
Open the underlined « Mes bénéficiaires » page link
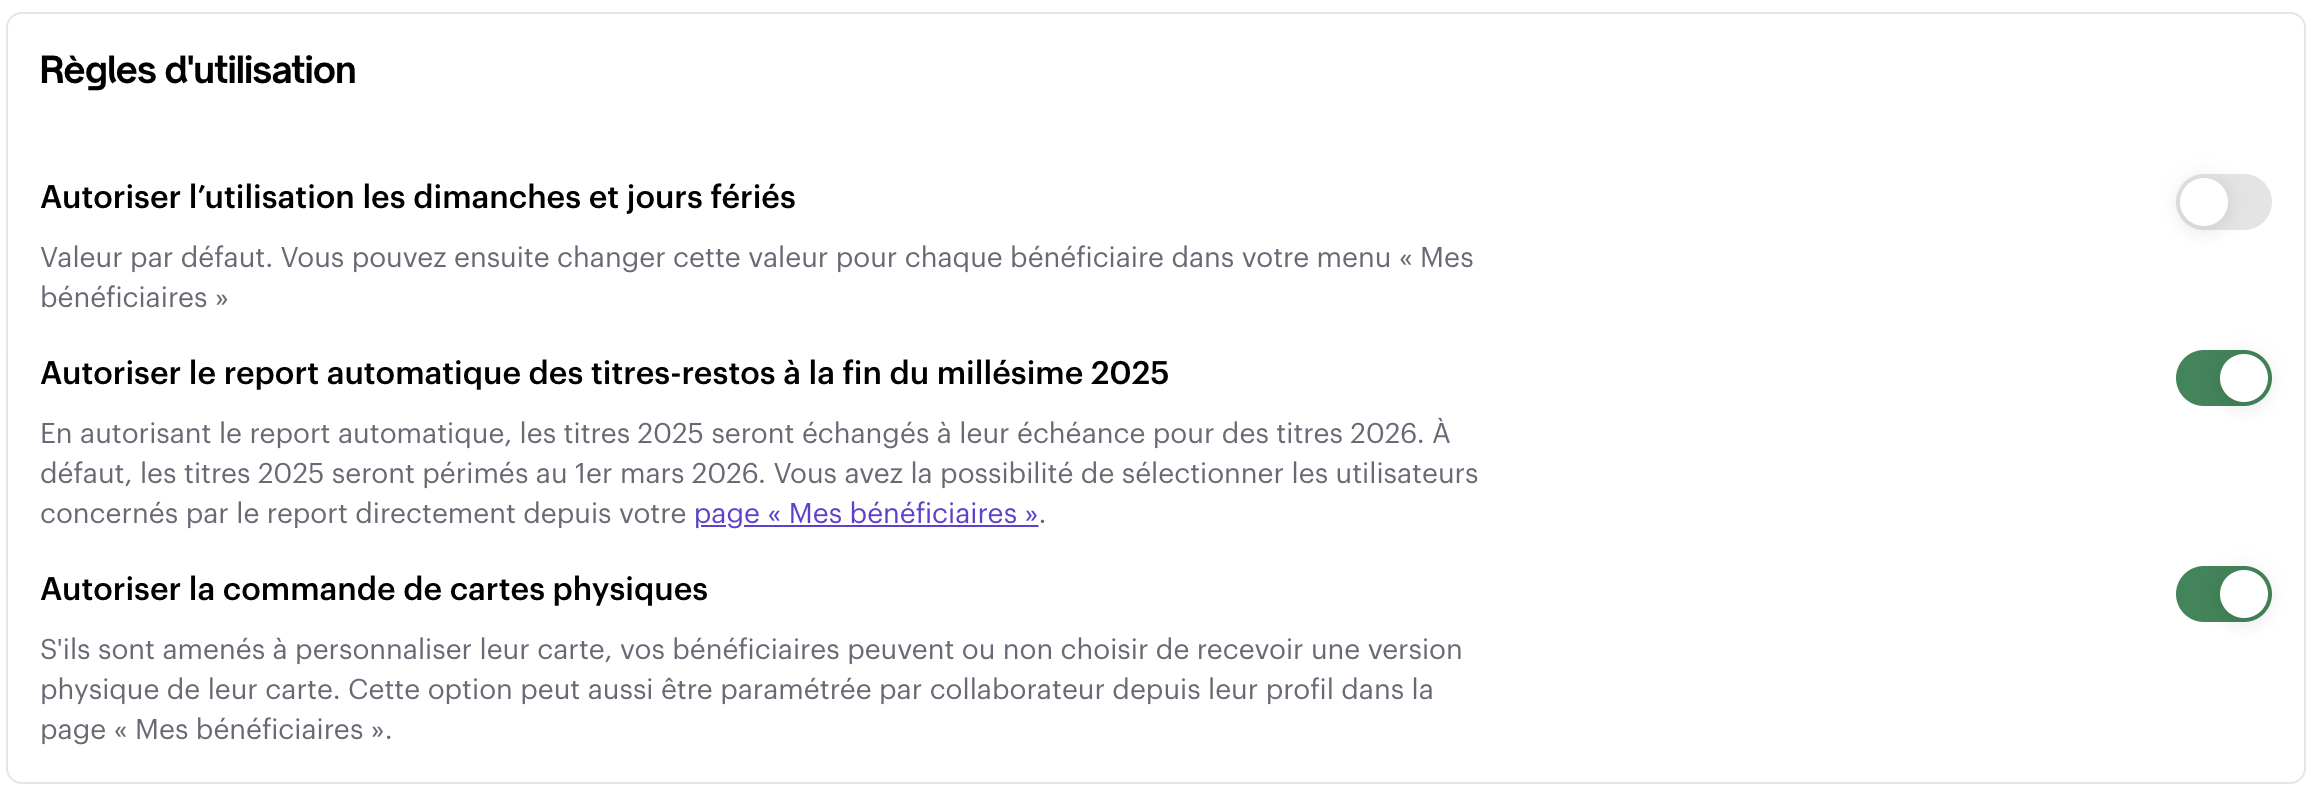[866, 514]
